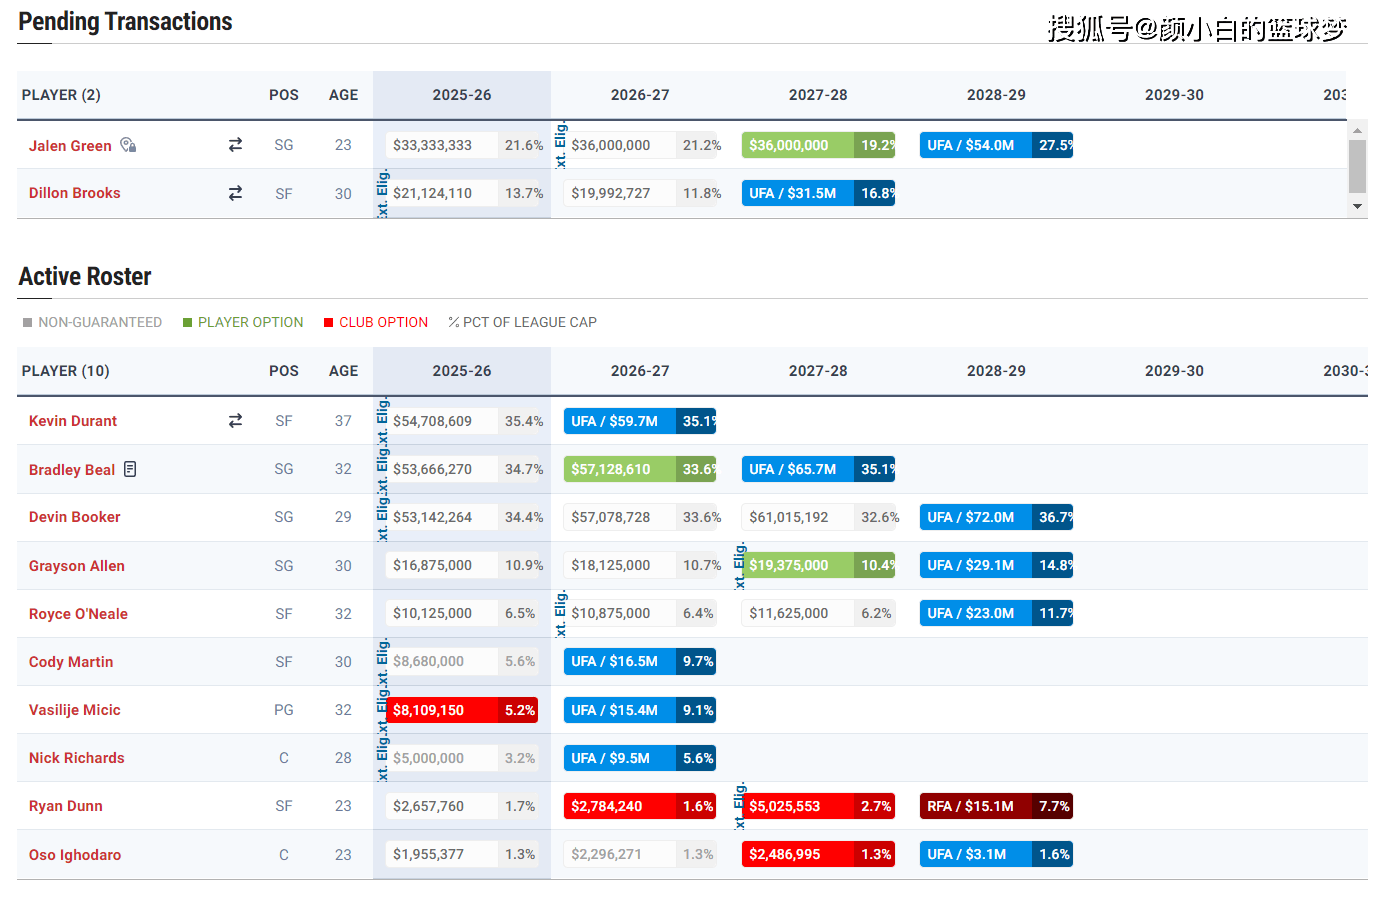Click the contract notes icon beside Bradley Beal
Screen dimensions: 1380x901
point(130,469)
